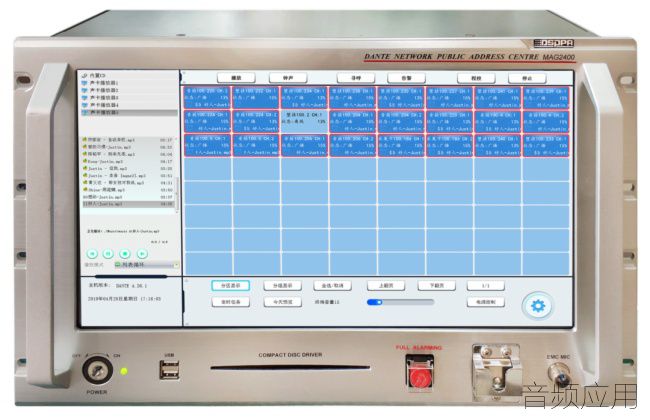
Task: Open the settings gear icon
Action: pos(538,306)
